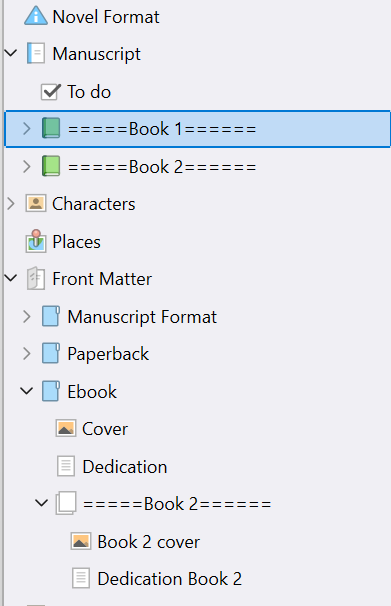Click the Novel Format info triangle icon
The height and width of the screenshot is (606, 391).
36,16
